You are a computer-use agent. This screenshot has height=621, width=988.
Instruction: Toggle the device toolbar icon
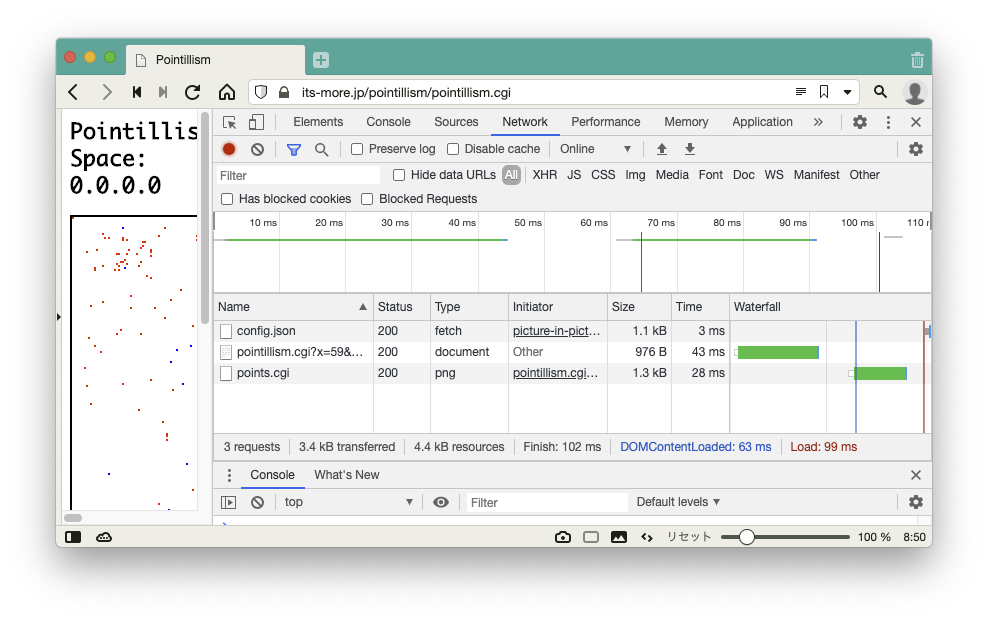[x=256, y=122]
